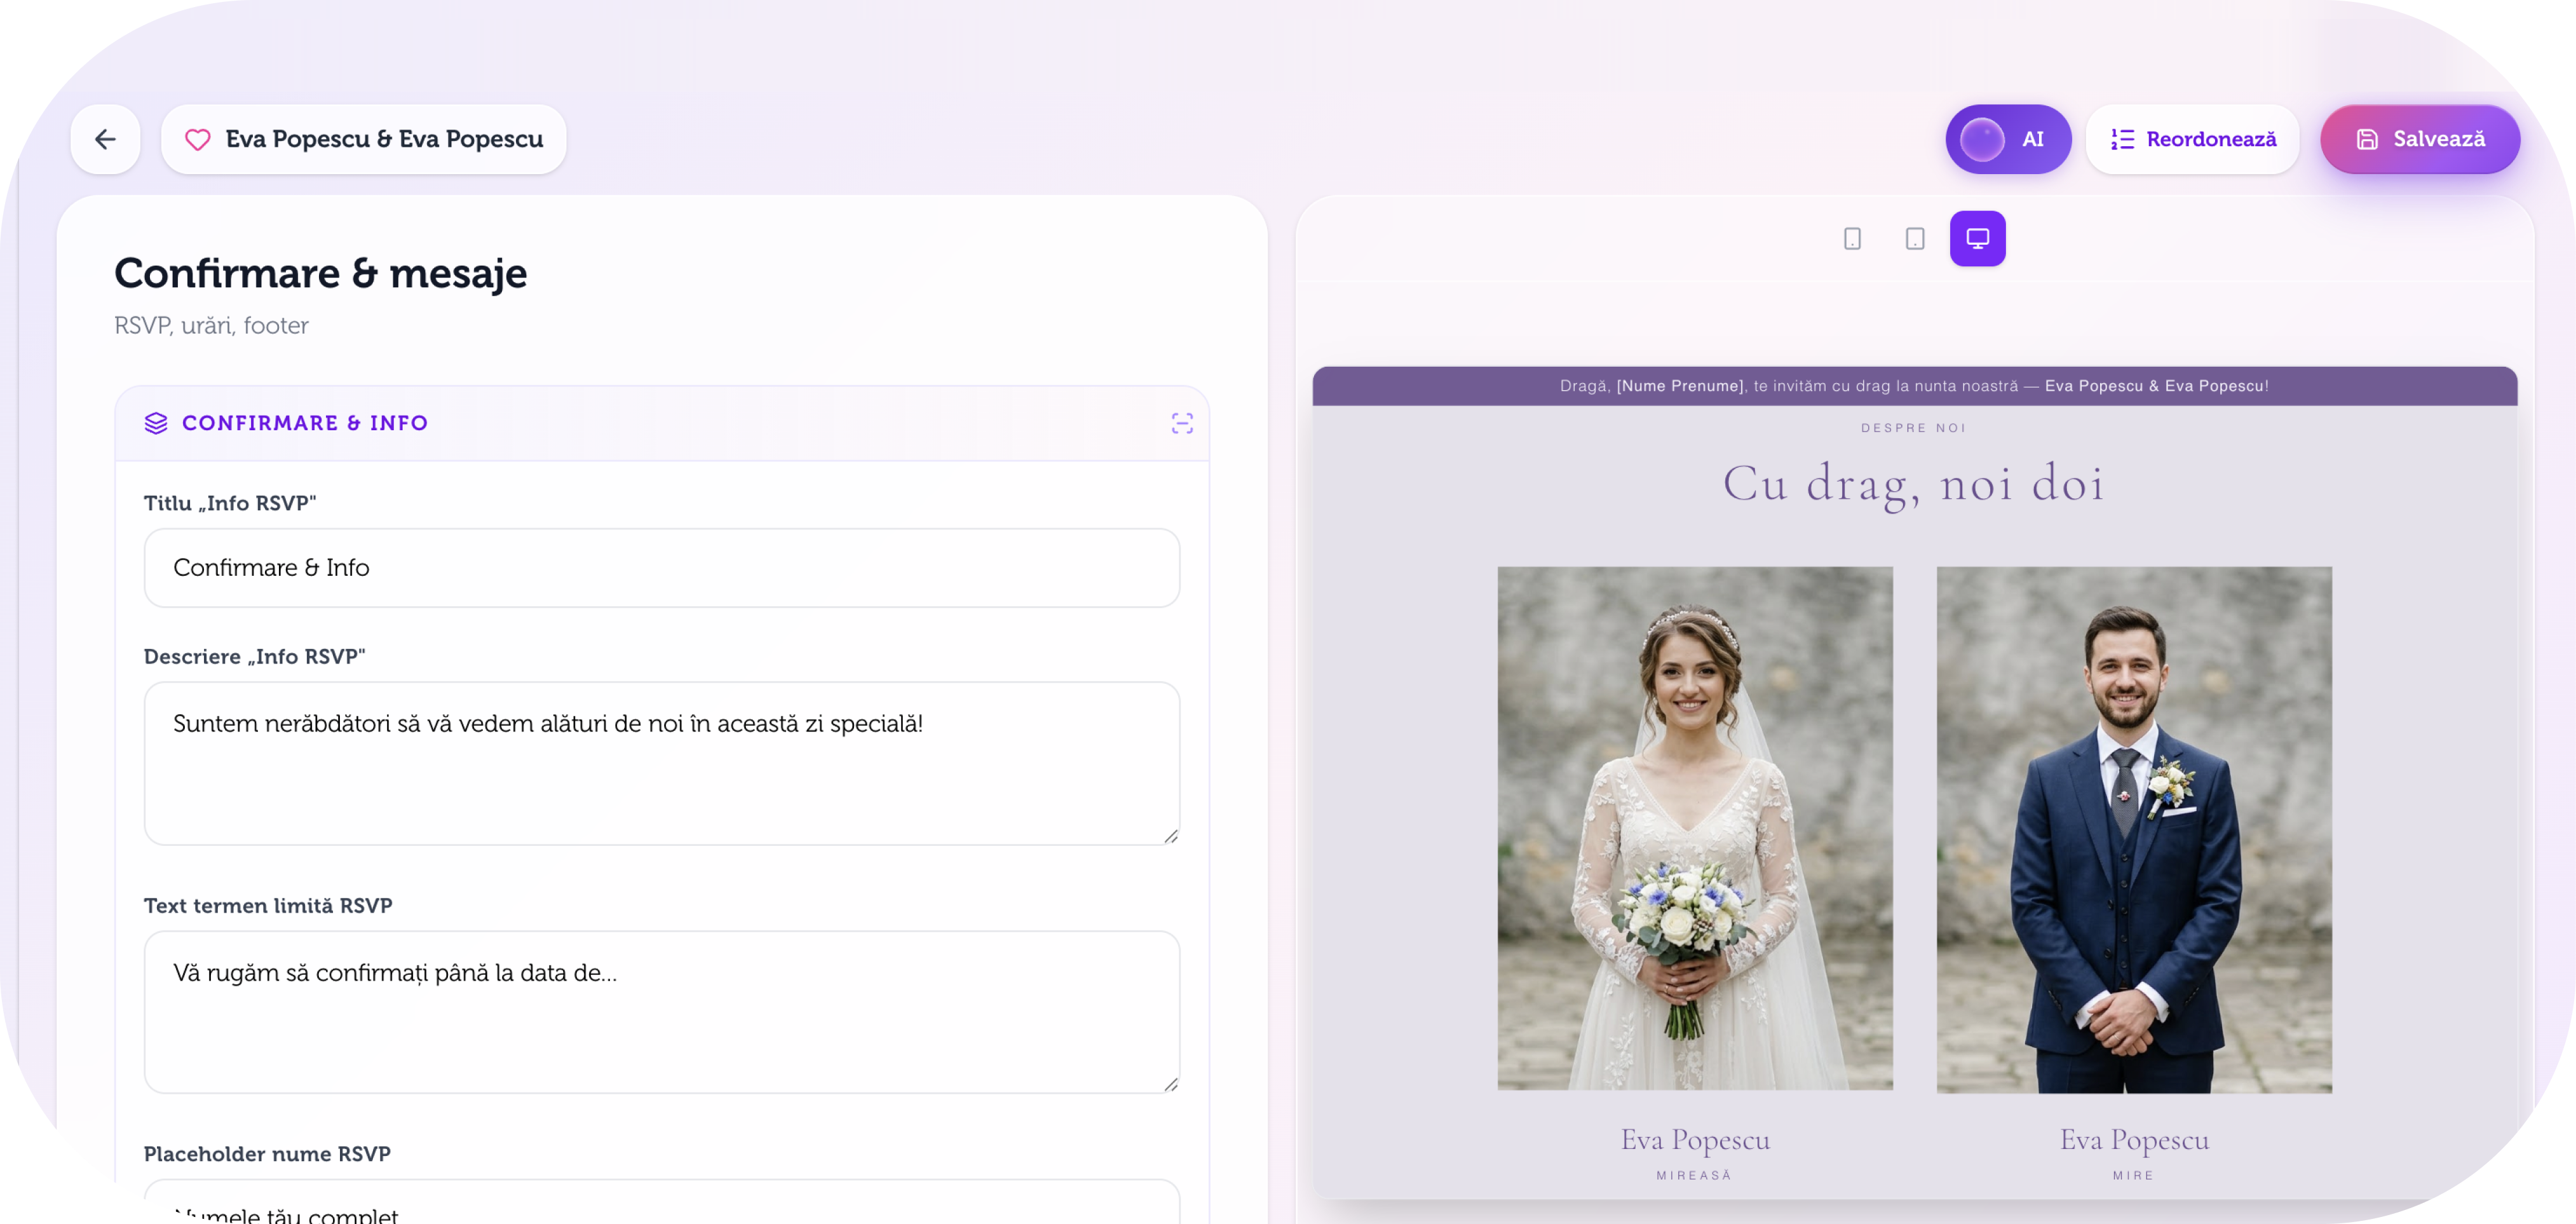Click the bride's name 'Eva Popescu' under her photo
Screen dimensions: 2576x1224
[x=1695, y=1140]
